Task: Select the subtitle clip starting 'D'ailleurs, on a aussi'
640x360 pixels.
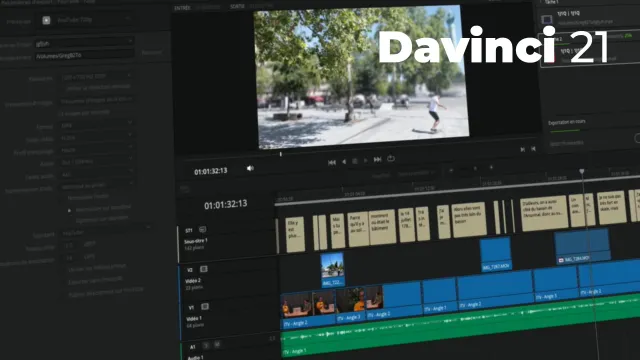Action: coord(544,213)
